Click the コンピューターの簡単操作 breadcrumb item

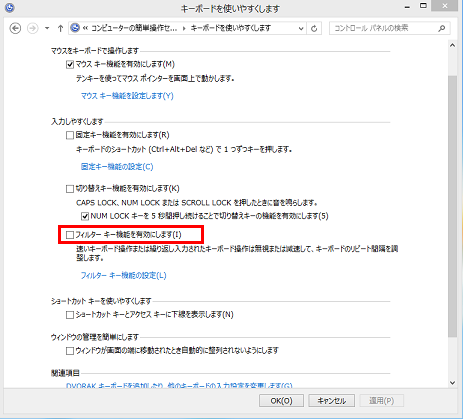pos(134,28)
